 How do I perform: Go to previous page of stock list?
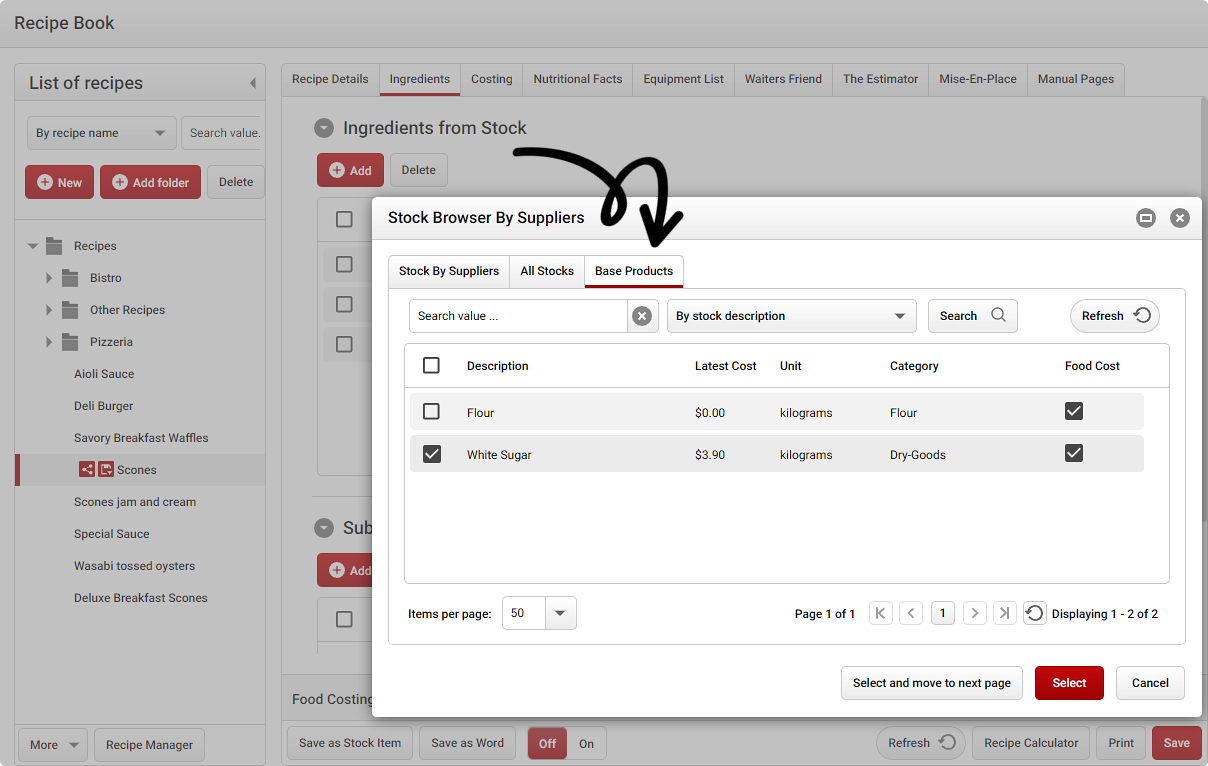[x=911, y=613]
